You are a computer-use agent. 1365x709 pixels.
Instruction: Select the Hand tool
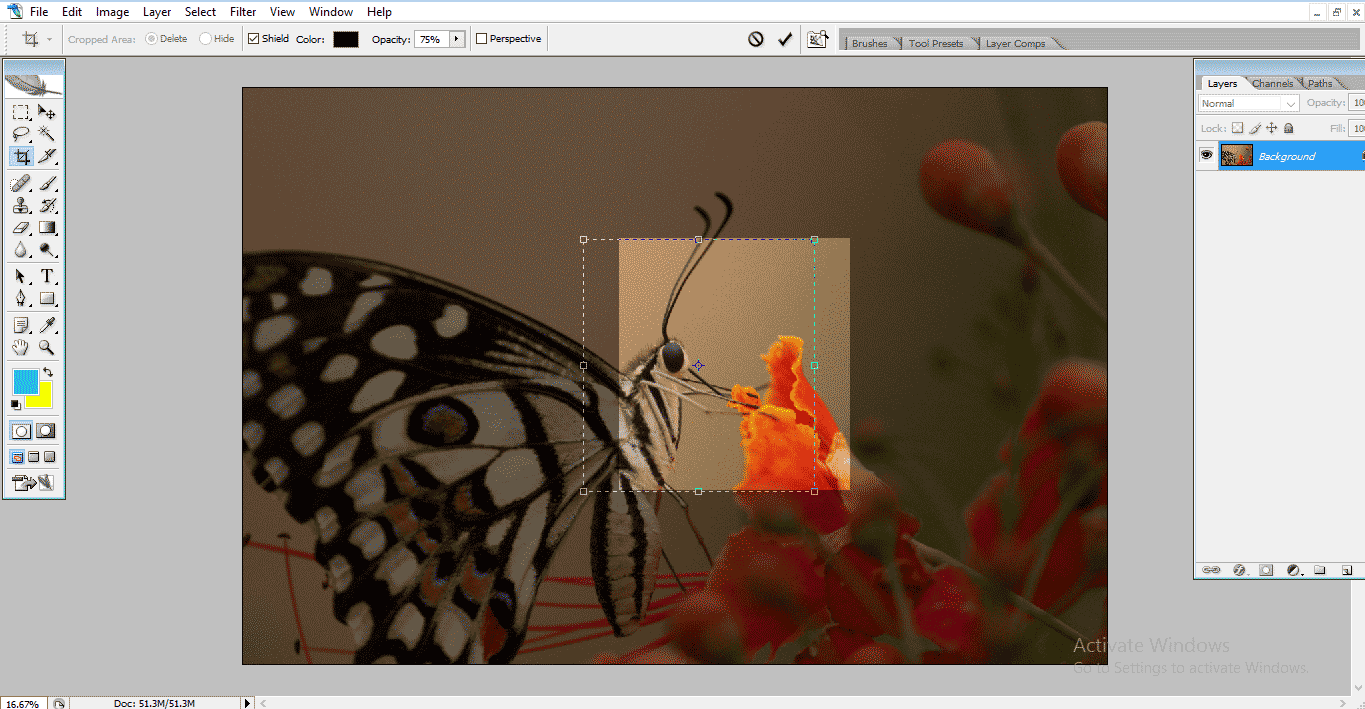click(21, 348)
